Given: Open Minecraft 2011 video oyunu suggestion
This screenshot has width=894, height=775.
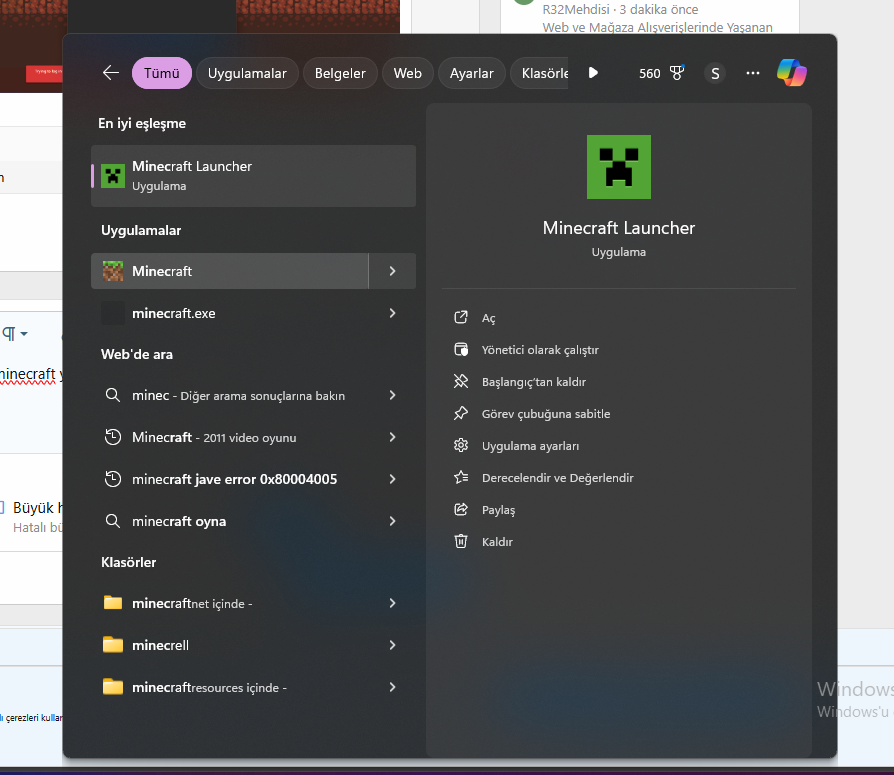Looking at the screenshot, I should click(230, 437).
